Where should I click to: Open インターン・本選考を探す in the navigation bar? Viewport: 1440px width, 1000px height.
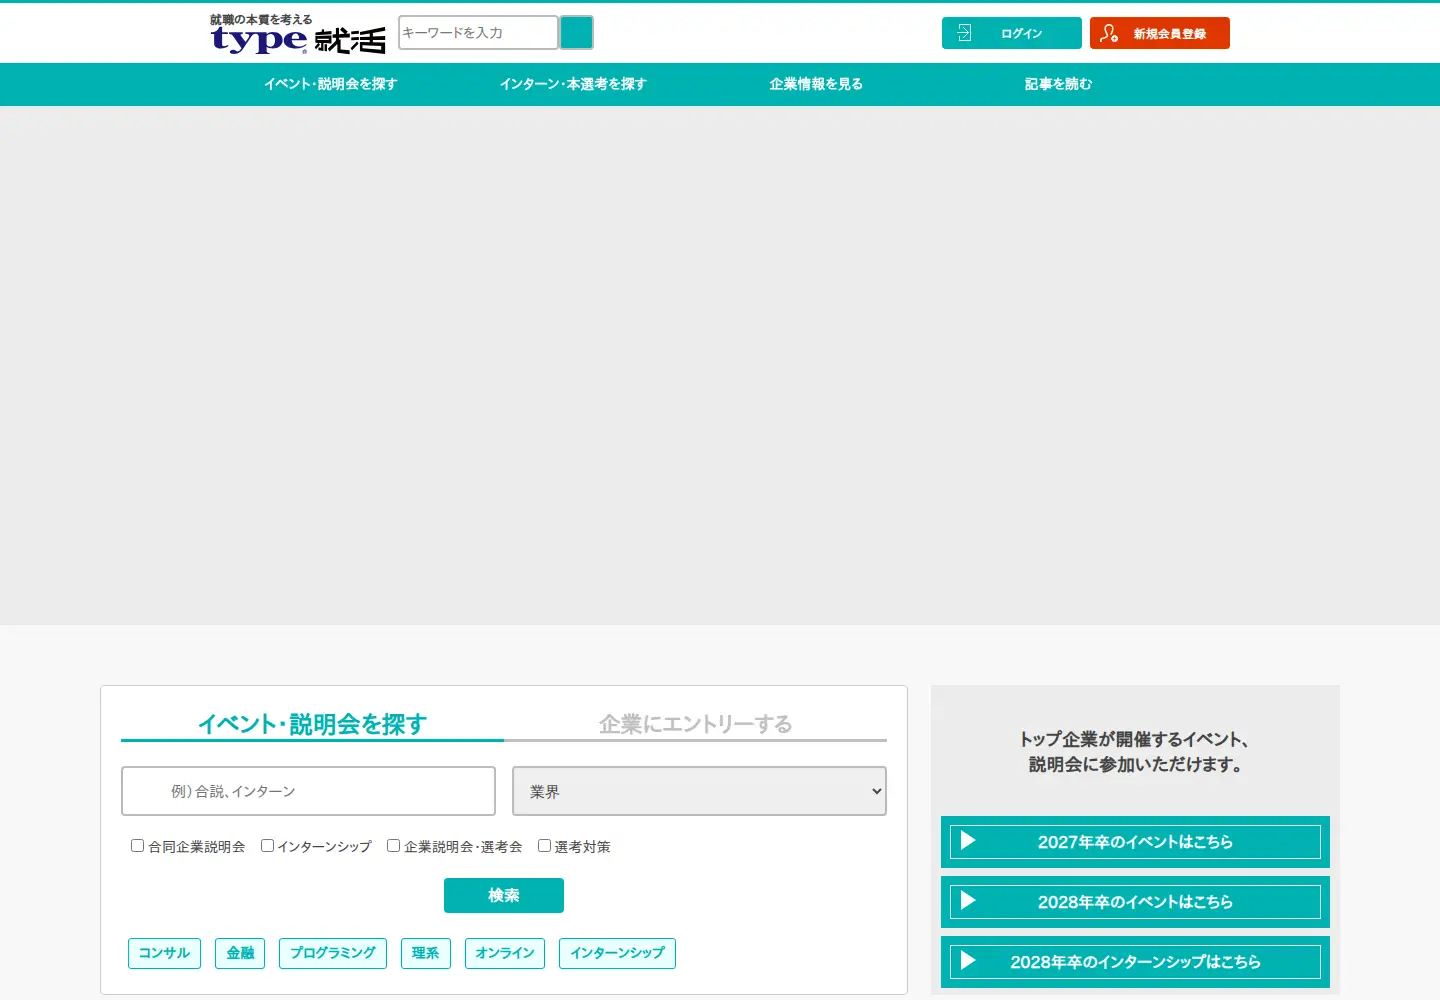pyautogui.click(x=573, y=84)
